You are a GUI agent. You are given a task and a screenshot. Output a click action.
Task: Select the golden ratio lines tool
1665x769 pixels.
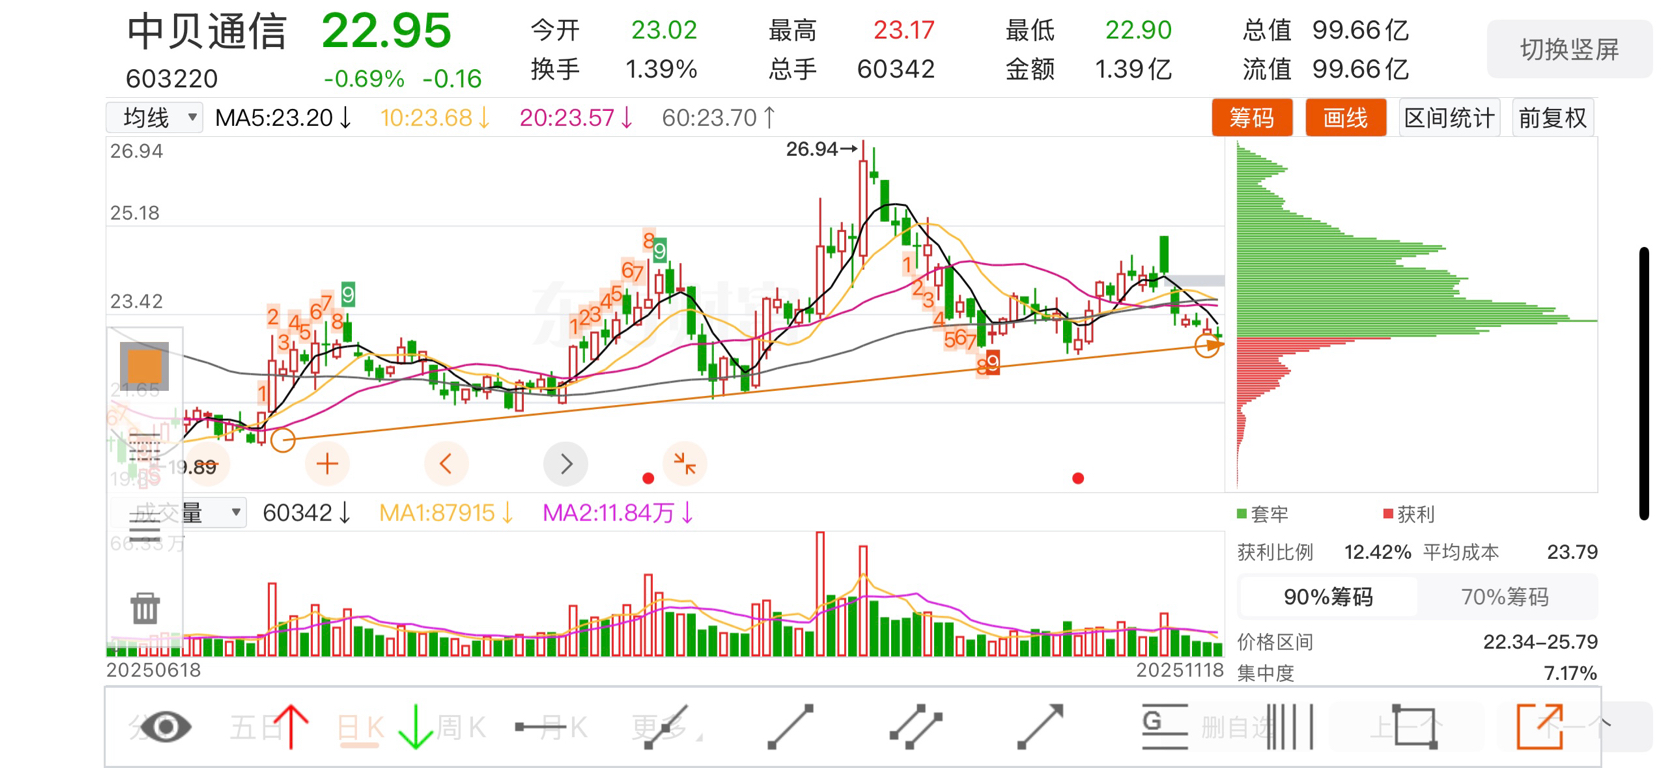pyautogui.click(x=1165, y=727)
